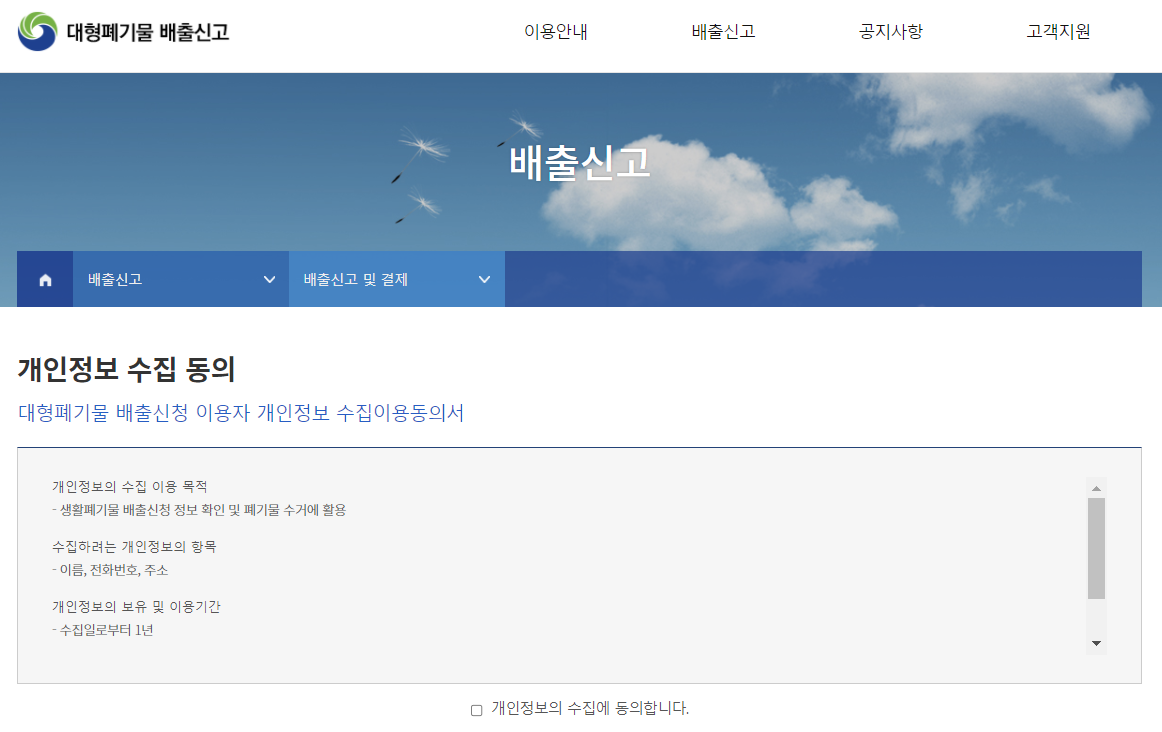Click the consent text scrollbar up arrow

tap(1096, 488)
